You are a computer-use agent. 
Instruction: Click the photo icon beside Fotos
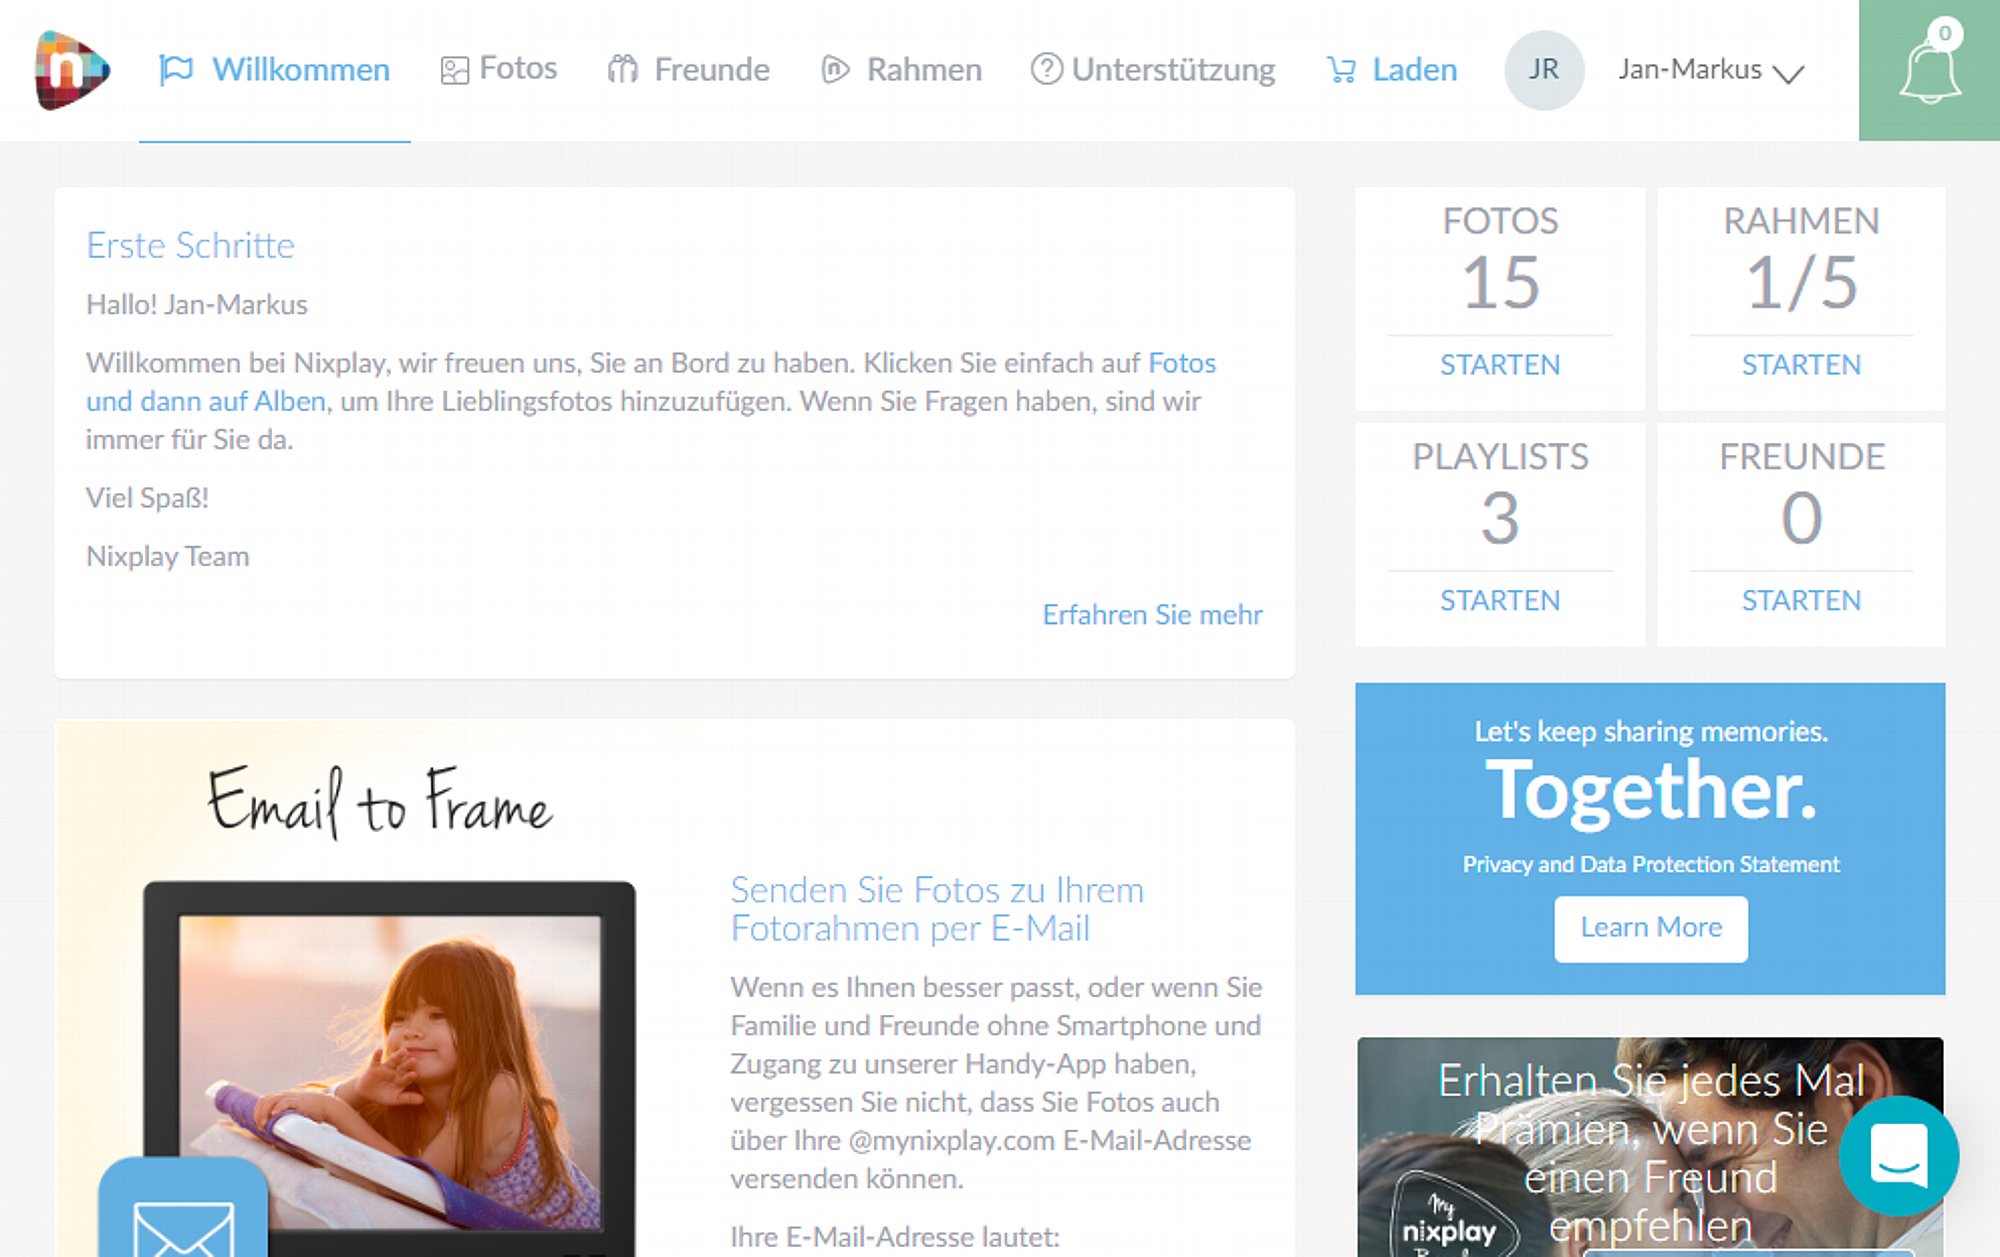point(454,70)
